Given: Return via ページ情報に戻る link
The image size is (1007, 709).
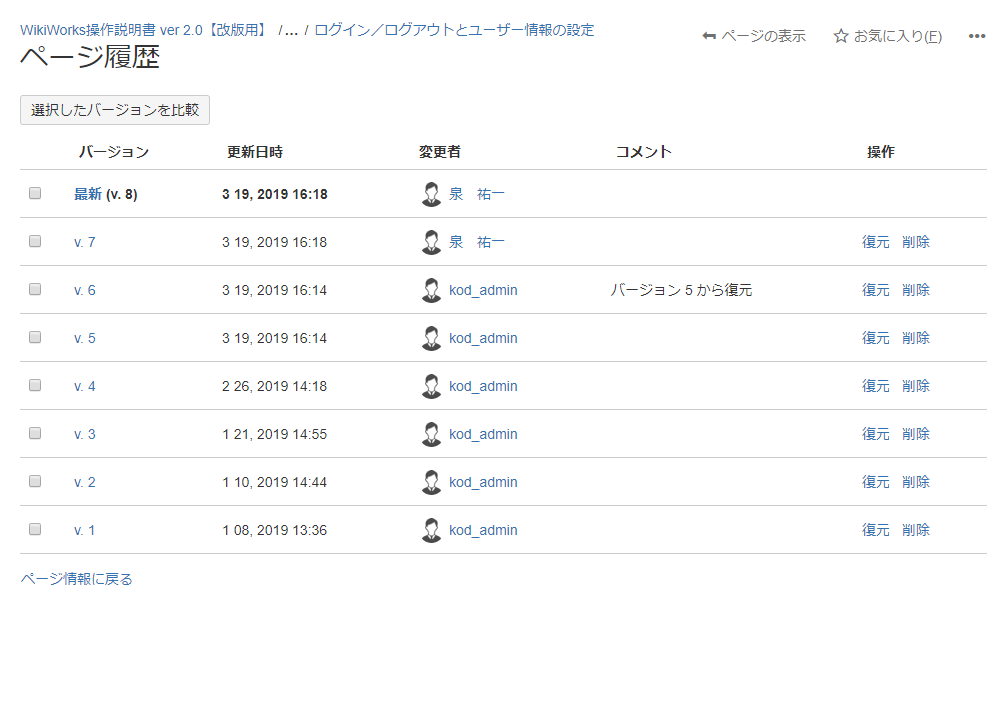Looking at the screenshot, I should (76, 579).
